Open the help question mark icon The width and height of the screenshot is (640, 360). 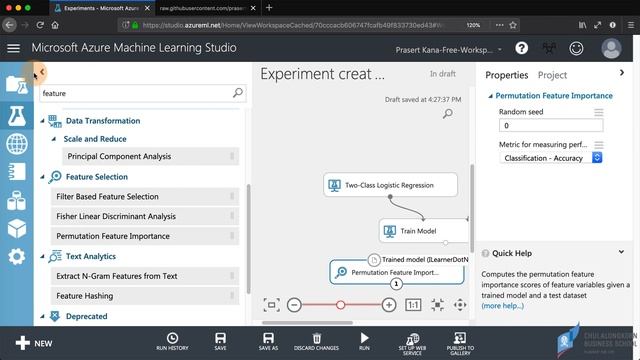(x=521, y=48)
